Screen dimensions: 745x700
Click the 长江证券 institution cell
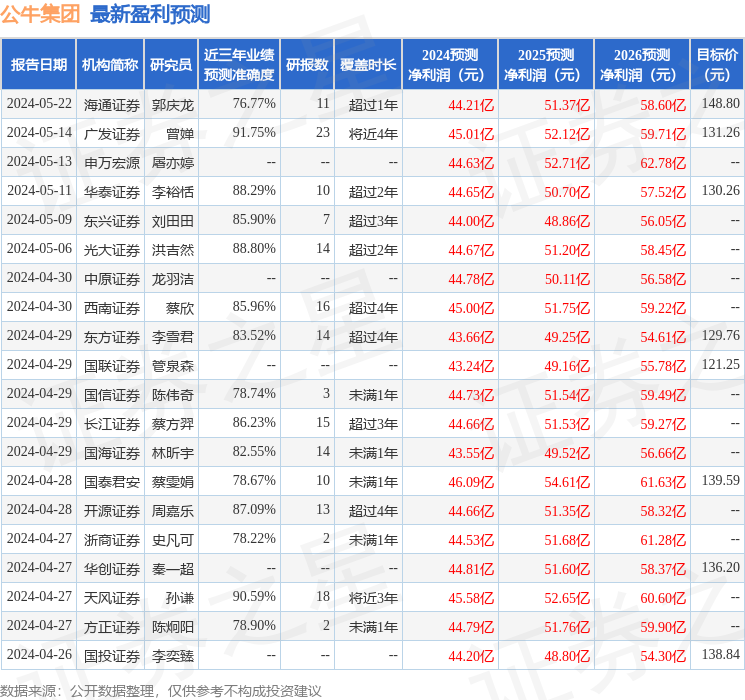[112, 424]
